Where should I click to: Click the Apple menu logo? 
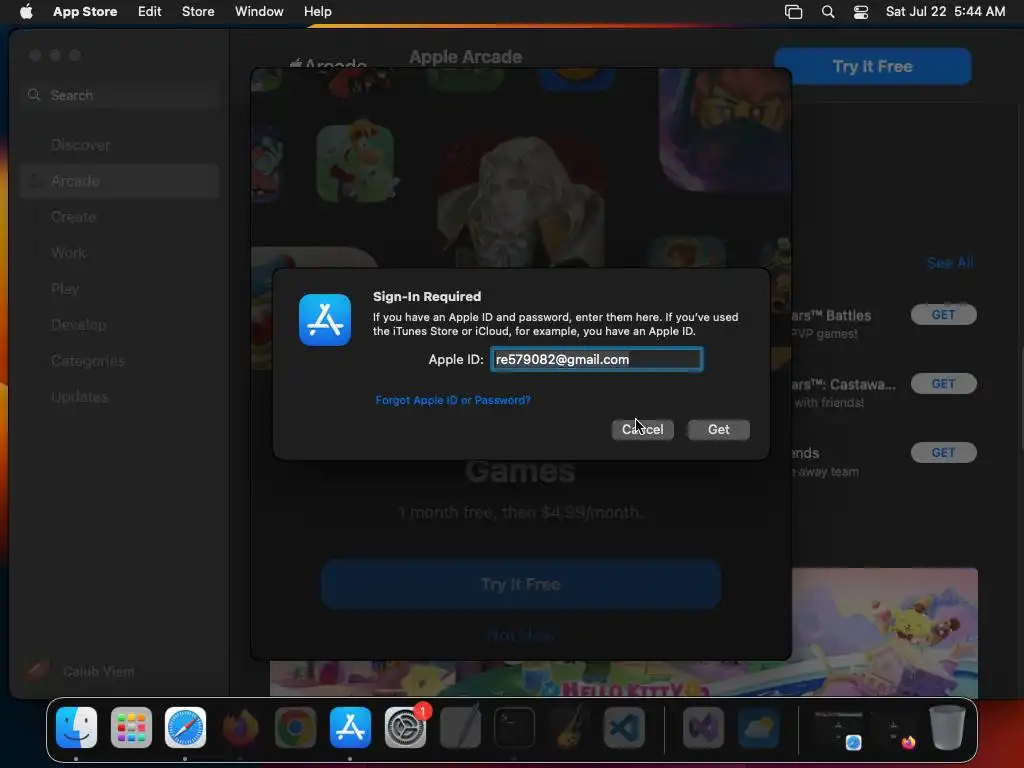[26, 12]
